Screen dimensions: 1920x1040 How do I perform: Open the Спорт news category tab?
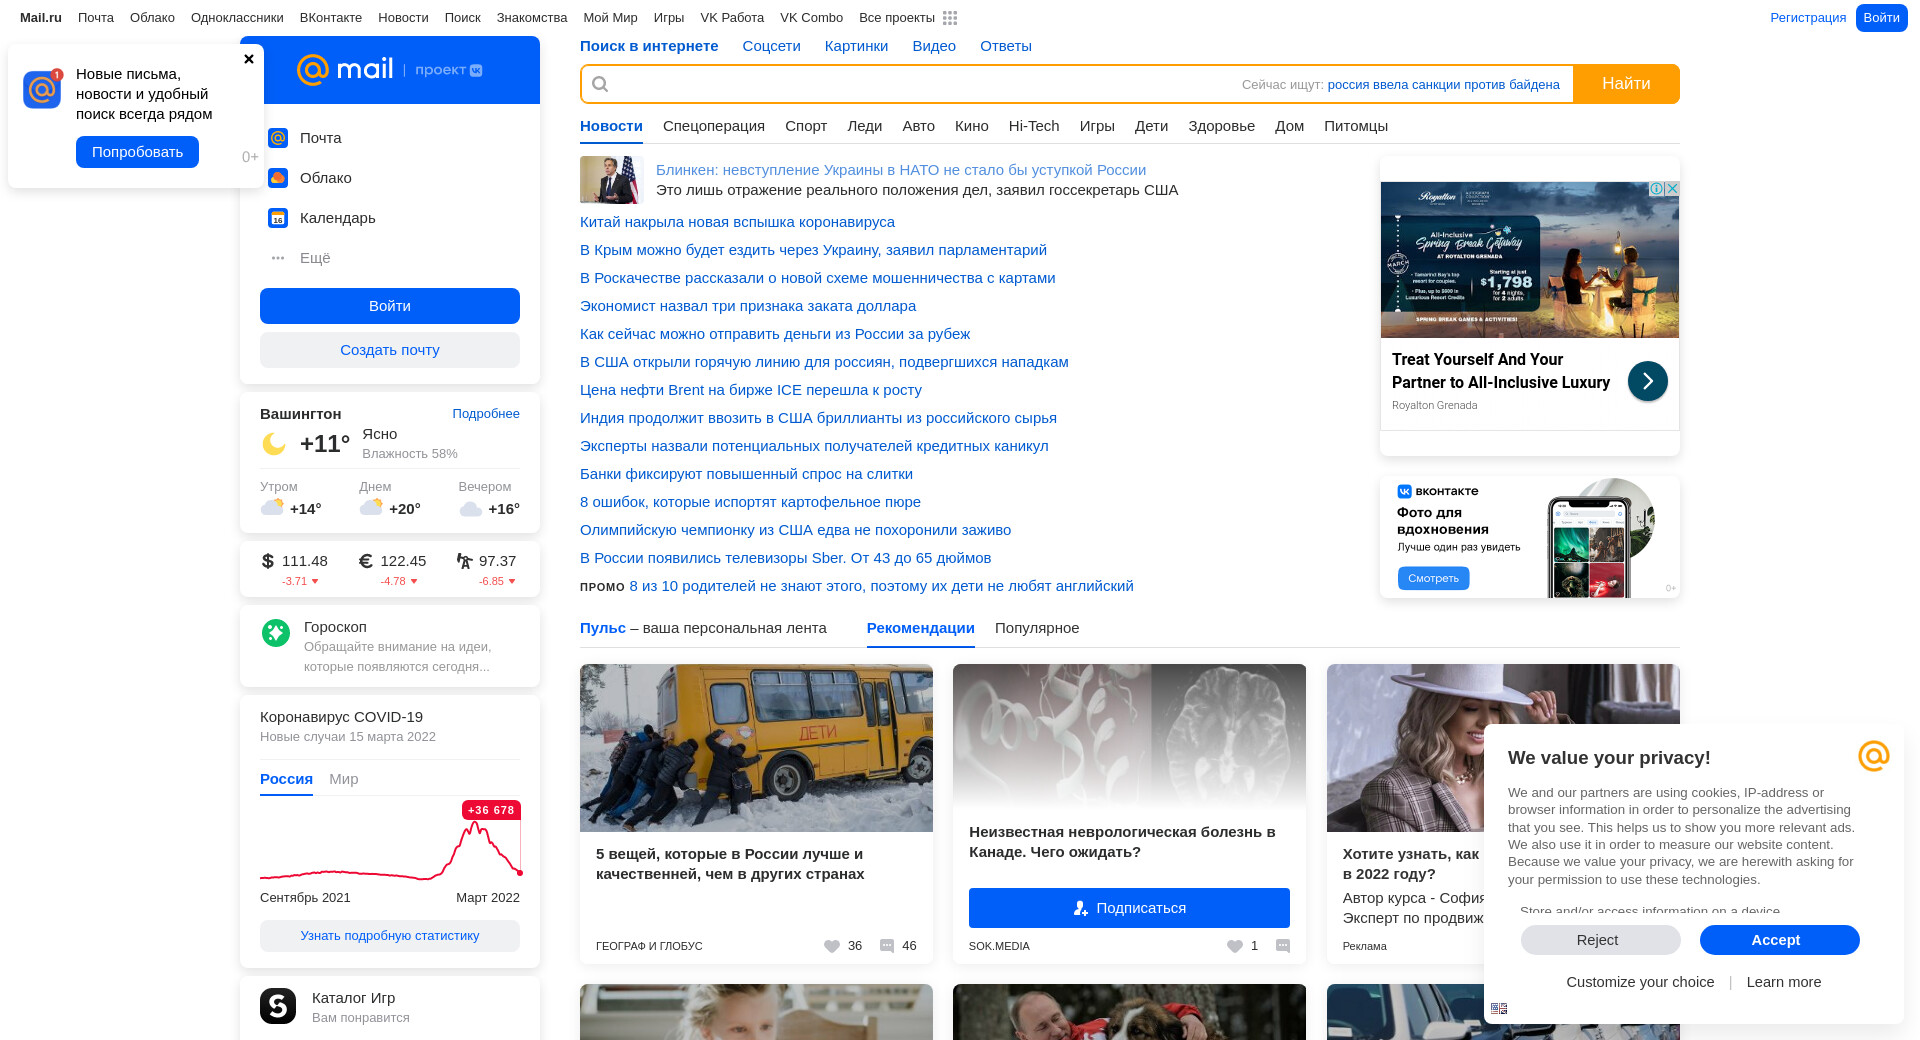(806, 126)
